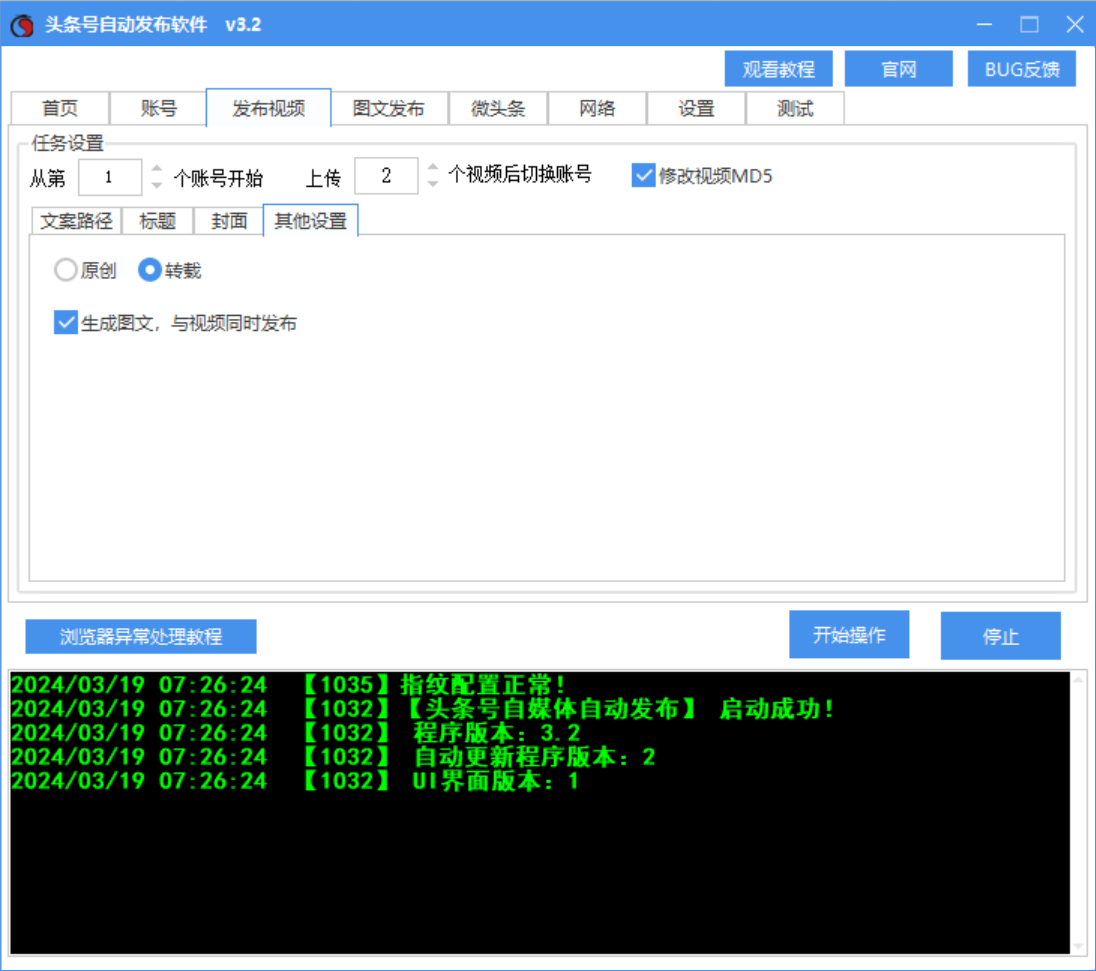
Task: Open the 测试 tab
Action: pyautogui.click(x=795, y=108)
